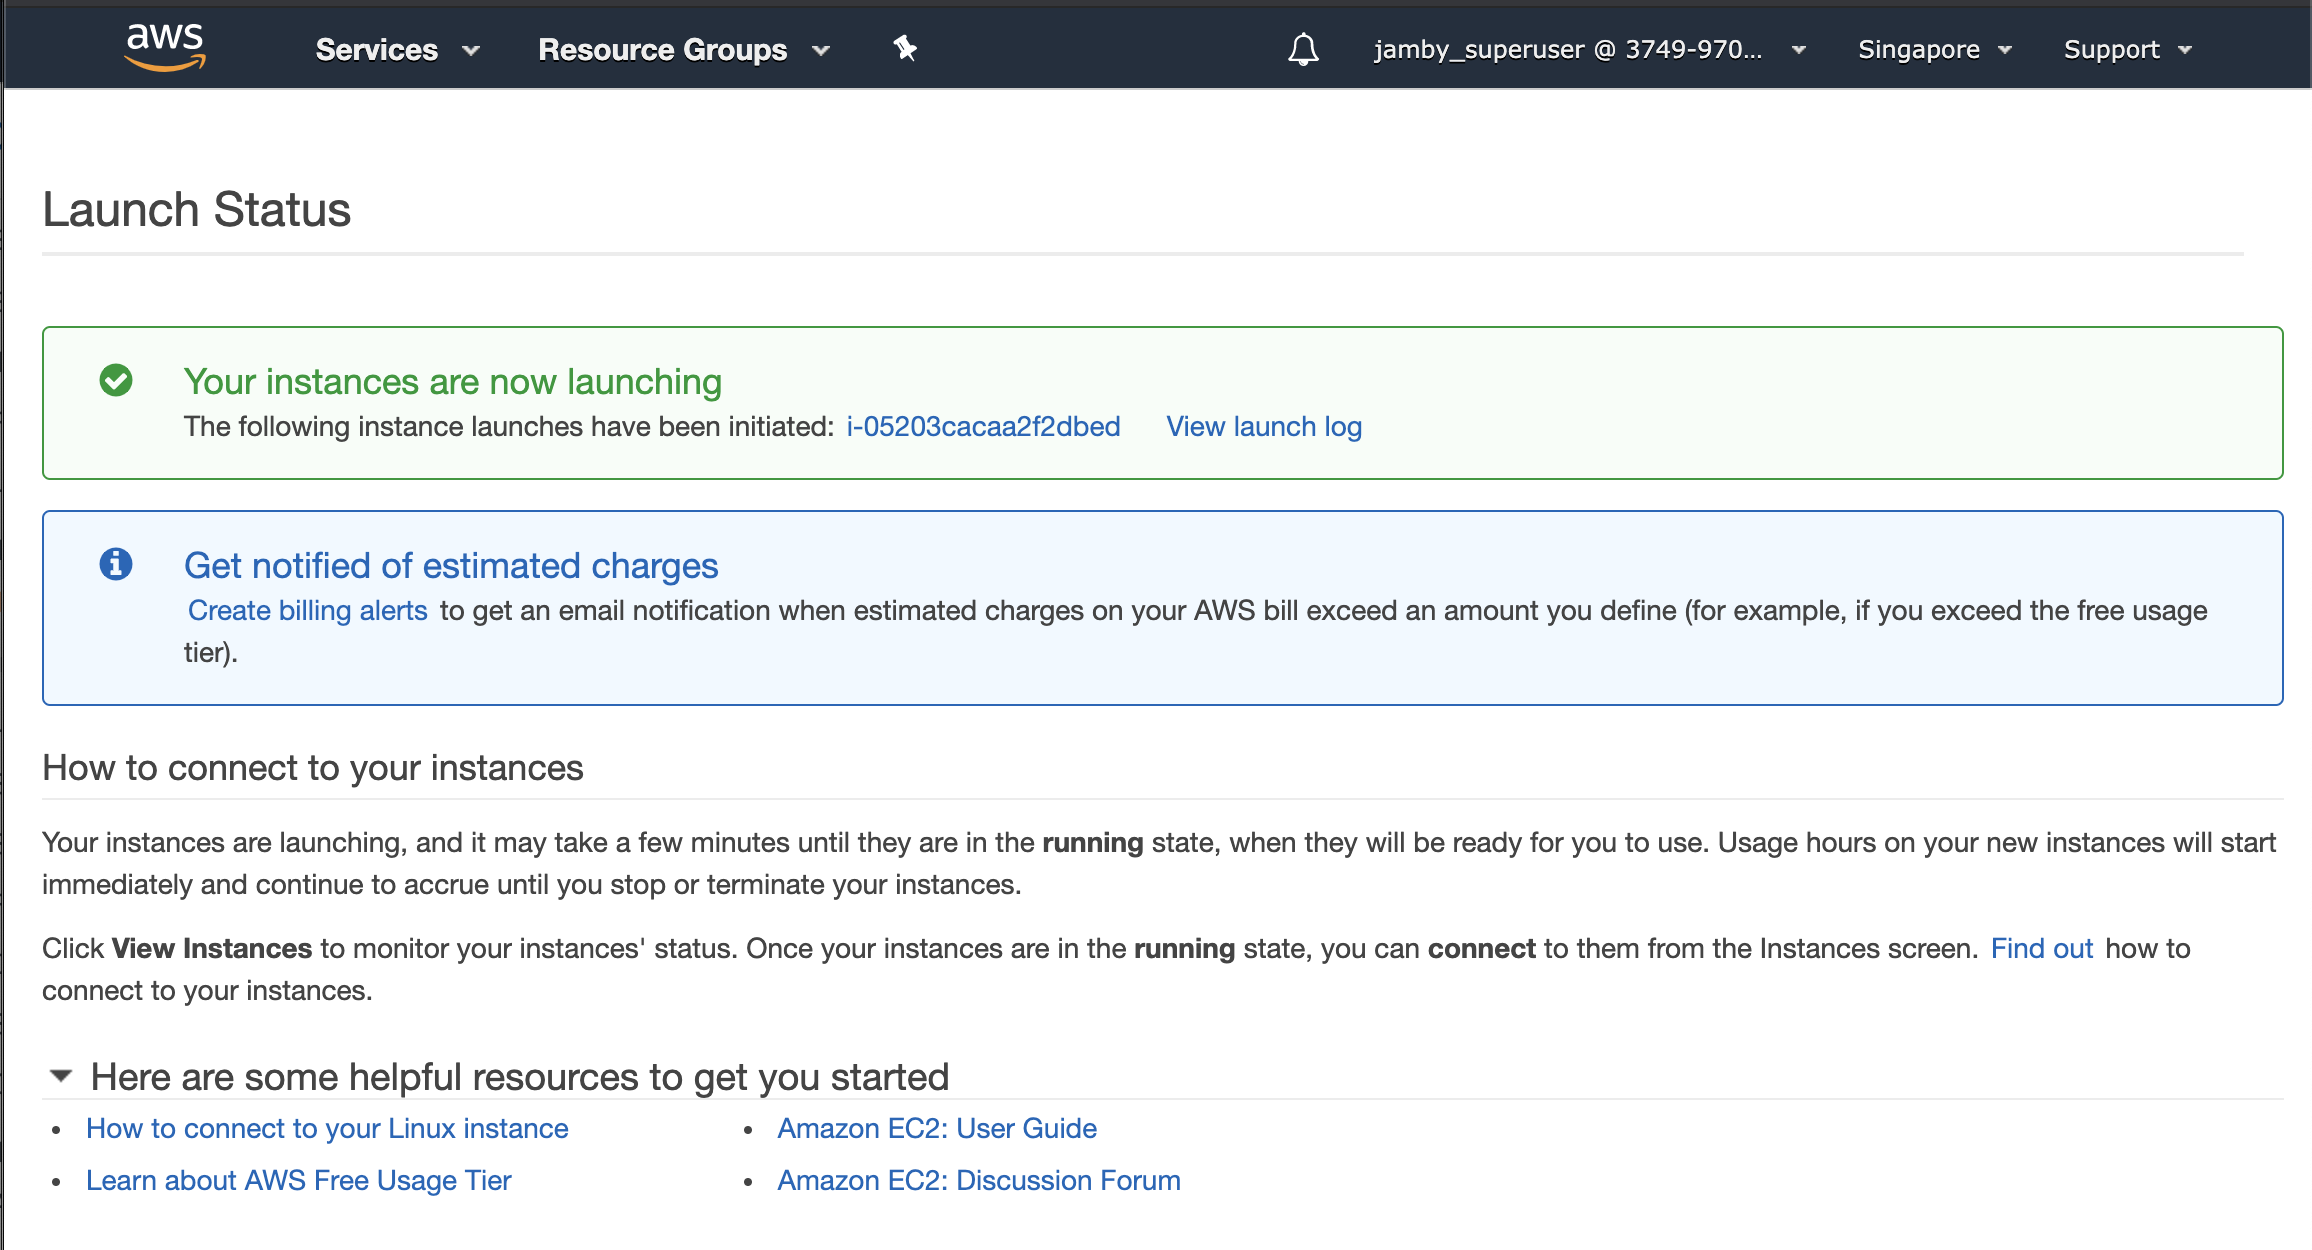Open How to connect to your Linux instance
This screenshot has height=1250, width=2312.
(x=327, y=1128)
